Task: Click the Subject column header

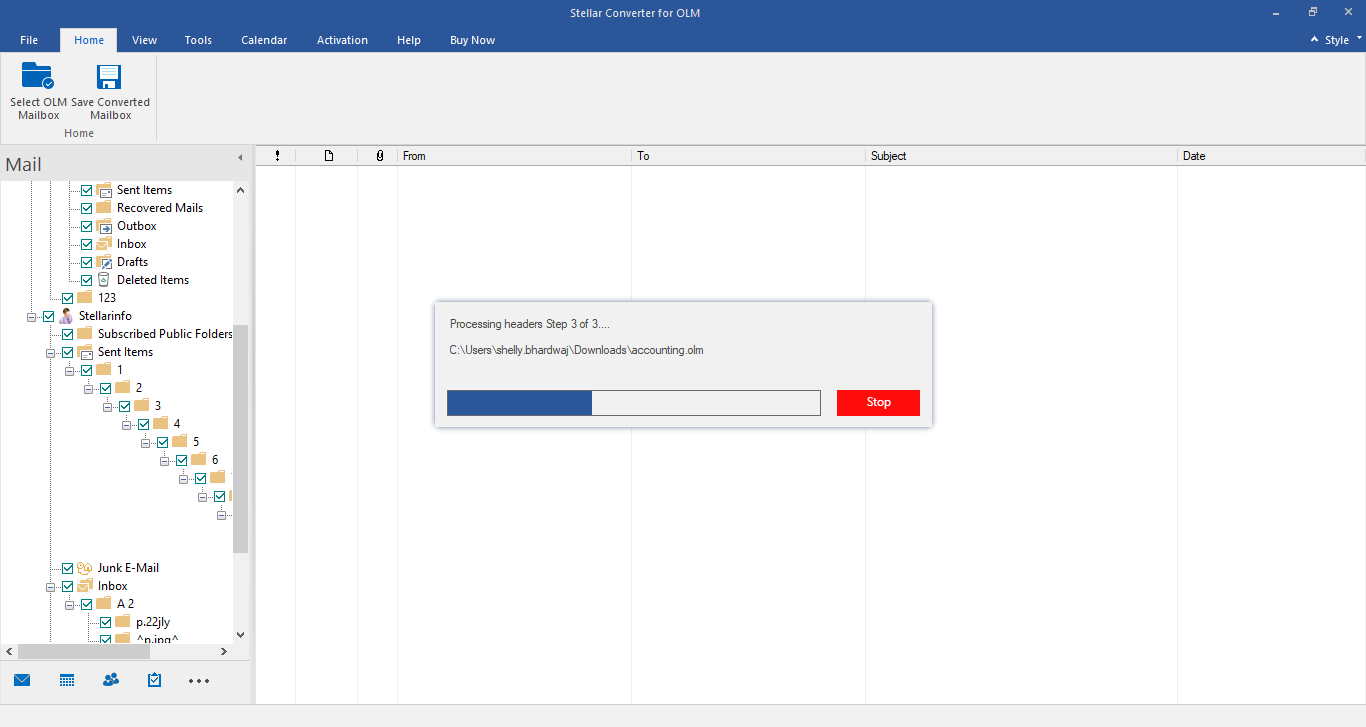Action: point(1020,156)
